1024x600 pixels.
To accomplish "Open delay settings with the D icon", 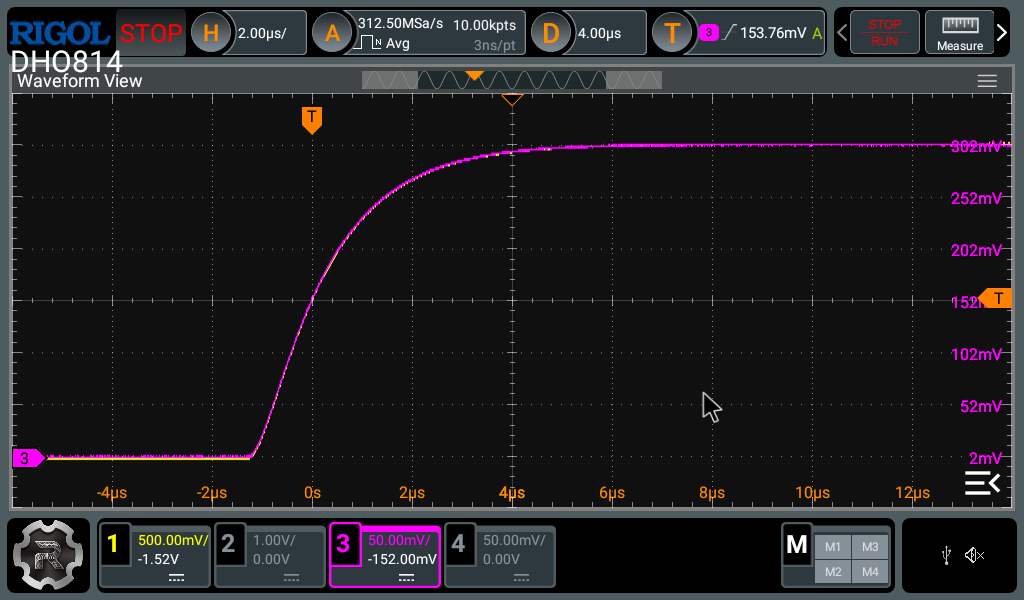I will [x=552, y=32].
